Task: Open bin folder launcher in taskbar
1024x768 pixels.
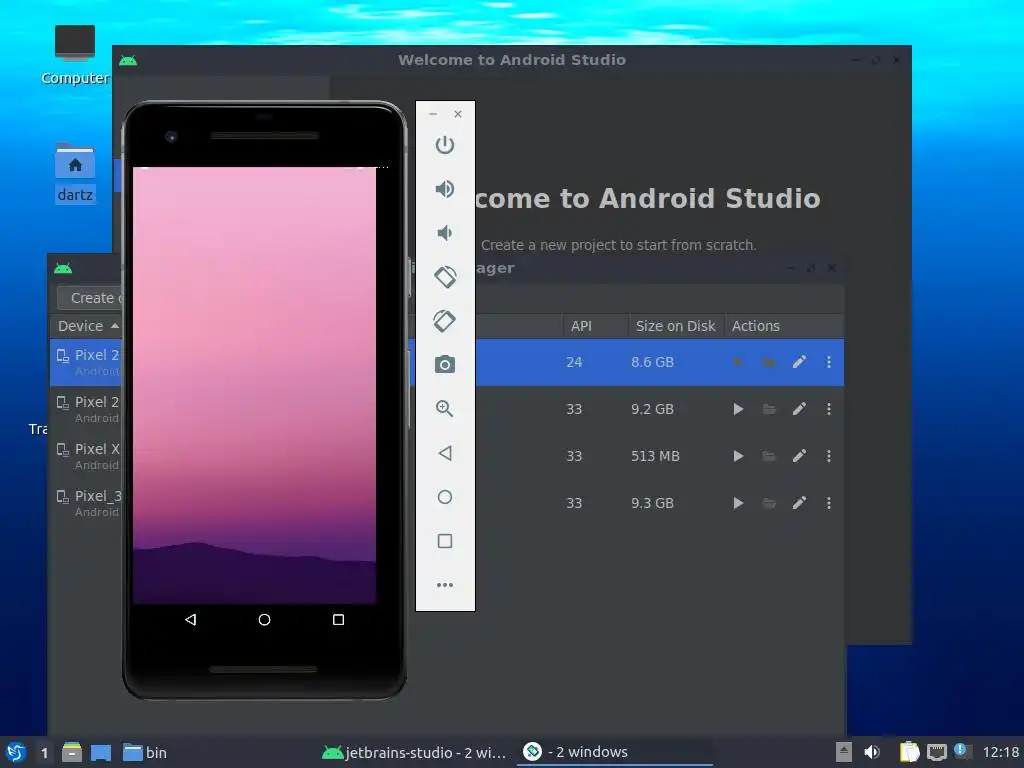Action: tap(145, 752)
